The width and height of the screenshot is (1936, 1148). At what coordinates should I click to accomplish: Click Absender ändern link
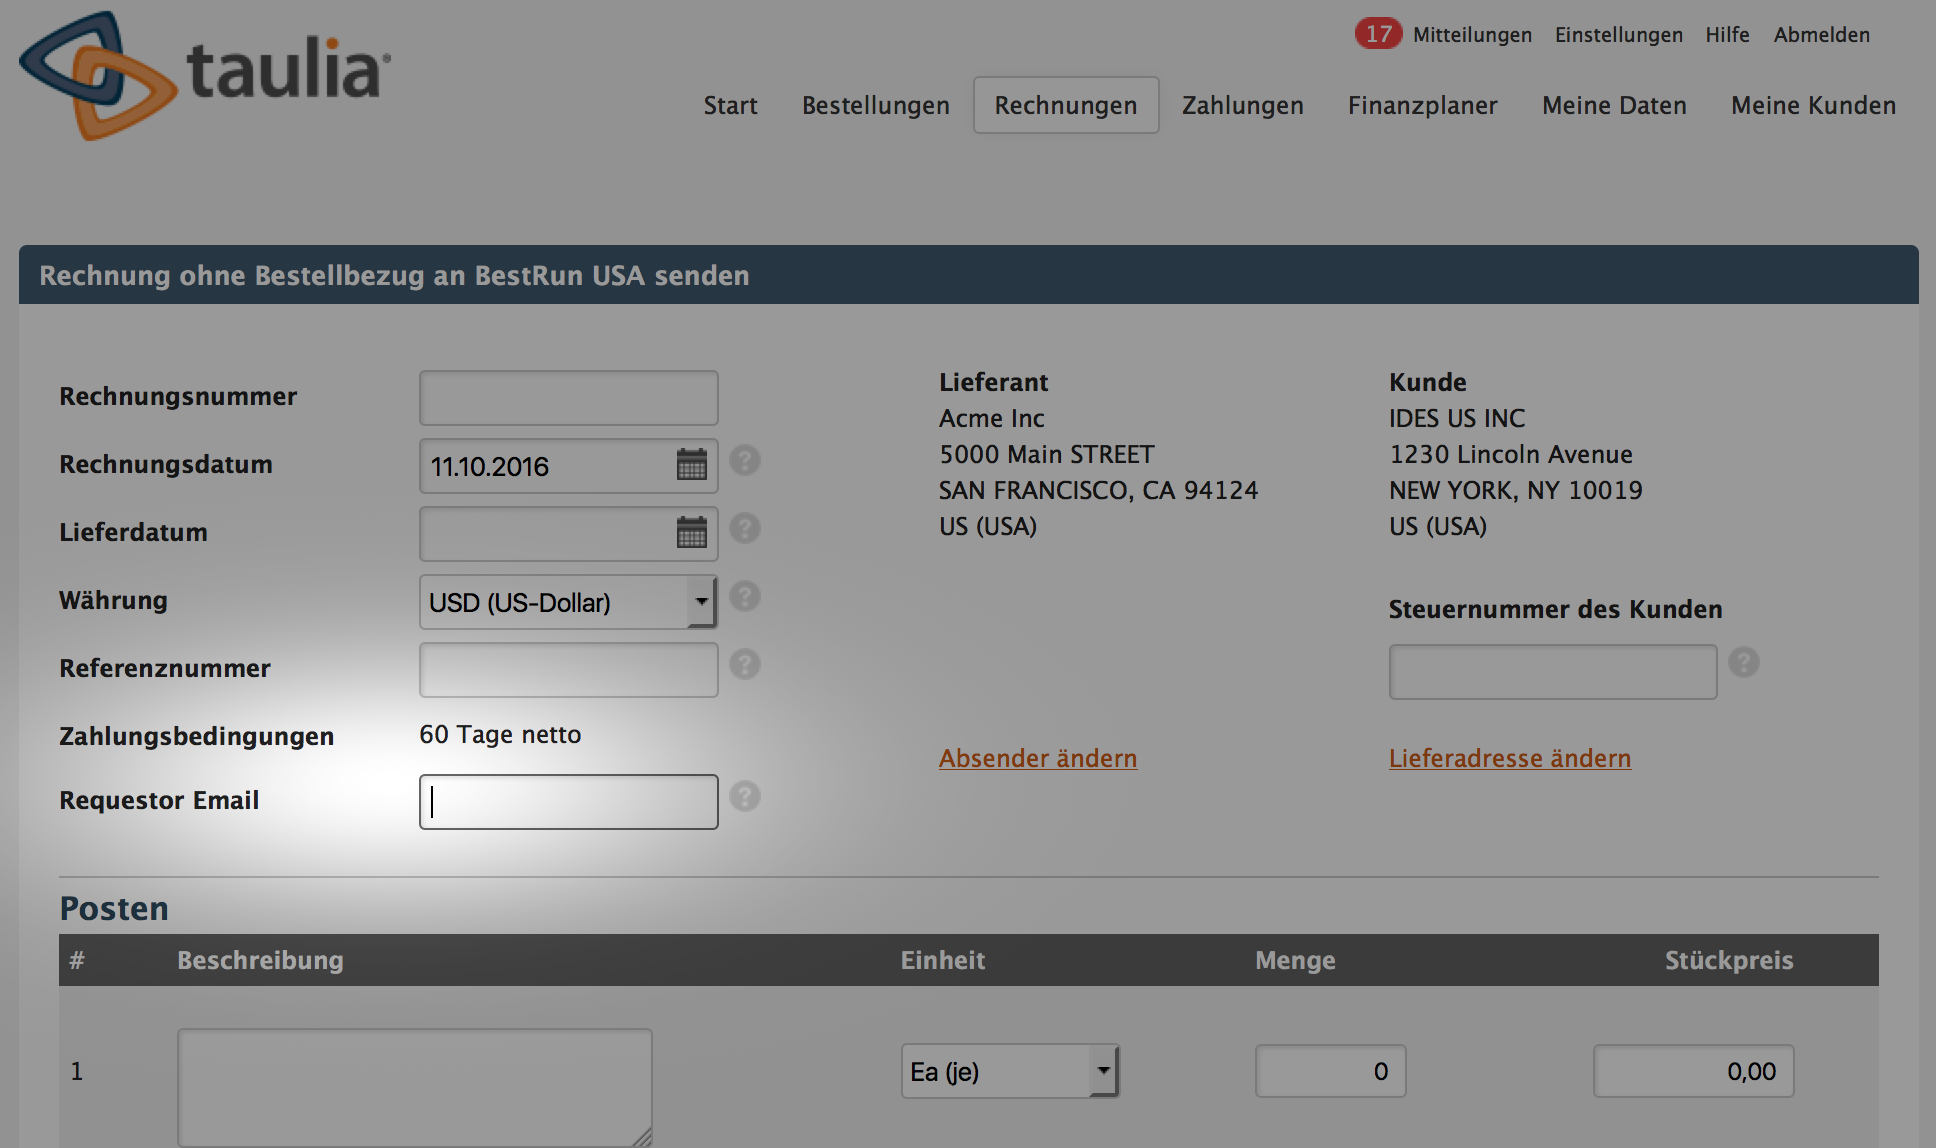[1038, 758]
